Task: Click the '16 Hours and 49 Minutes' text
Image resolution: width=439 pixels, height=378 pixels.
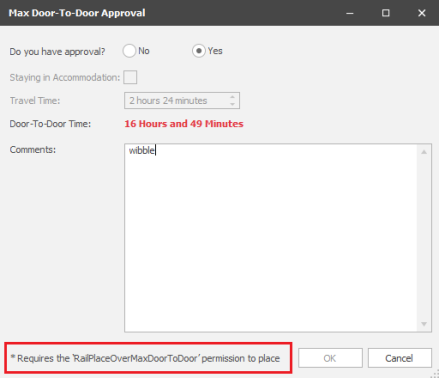Action: [184, 124]
